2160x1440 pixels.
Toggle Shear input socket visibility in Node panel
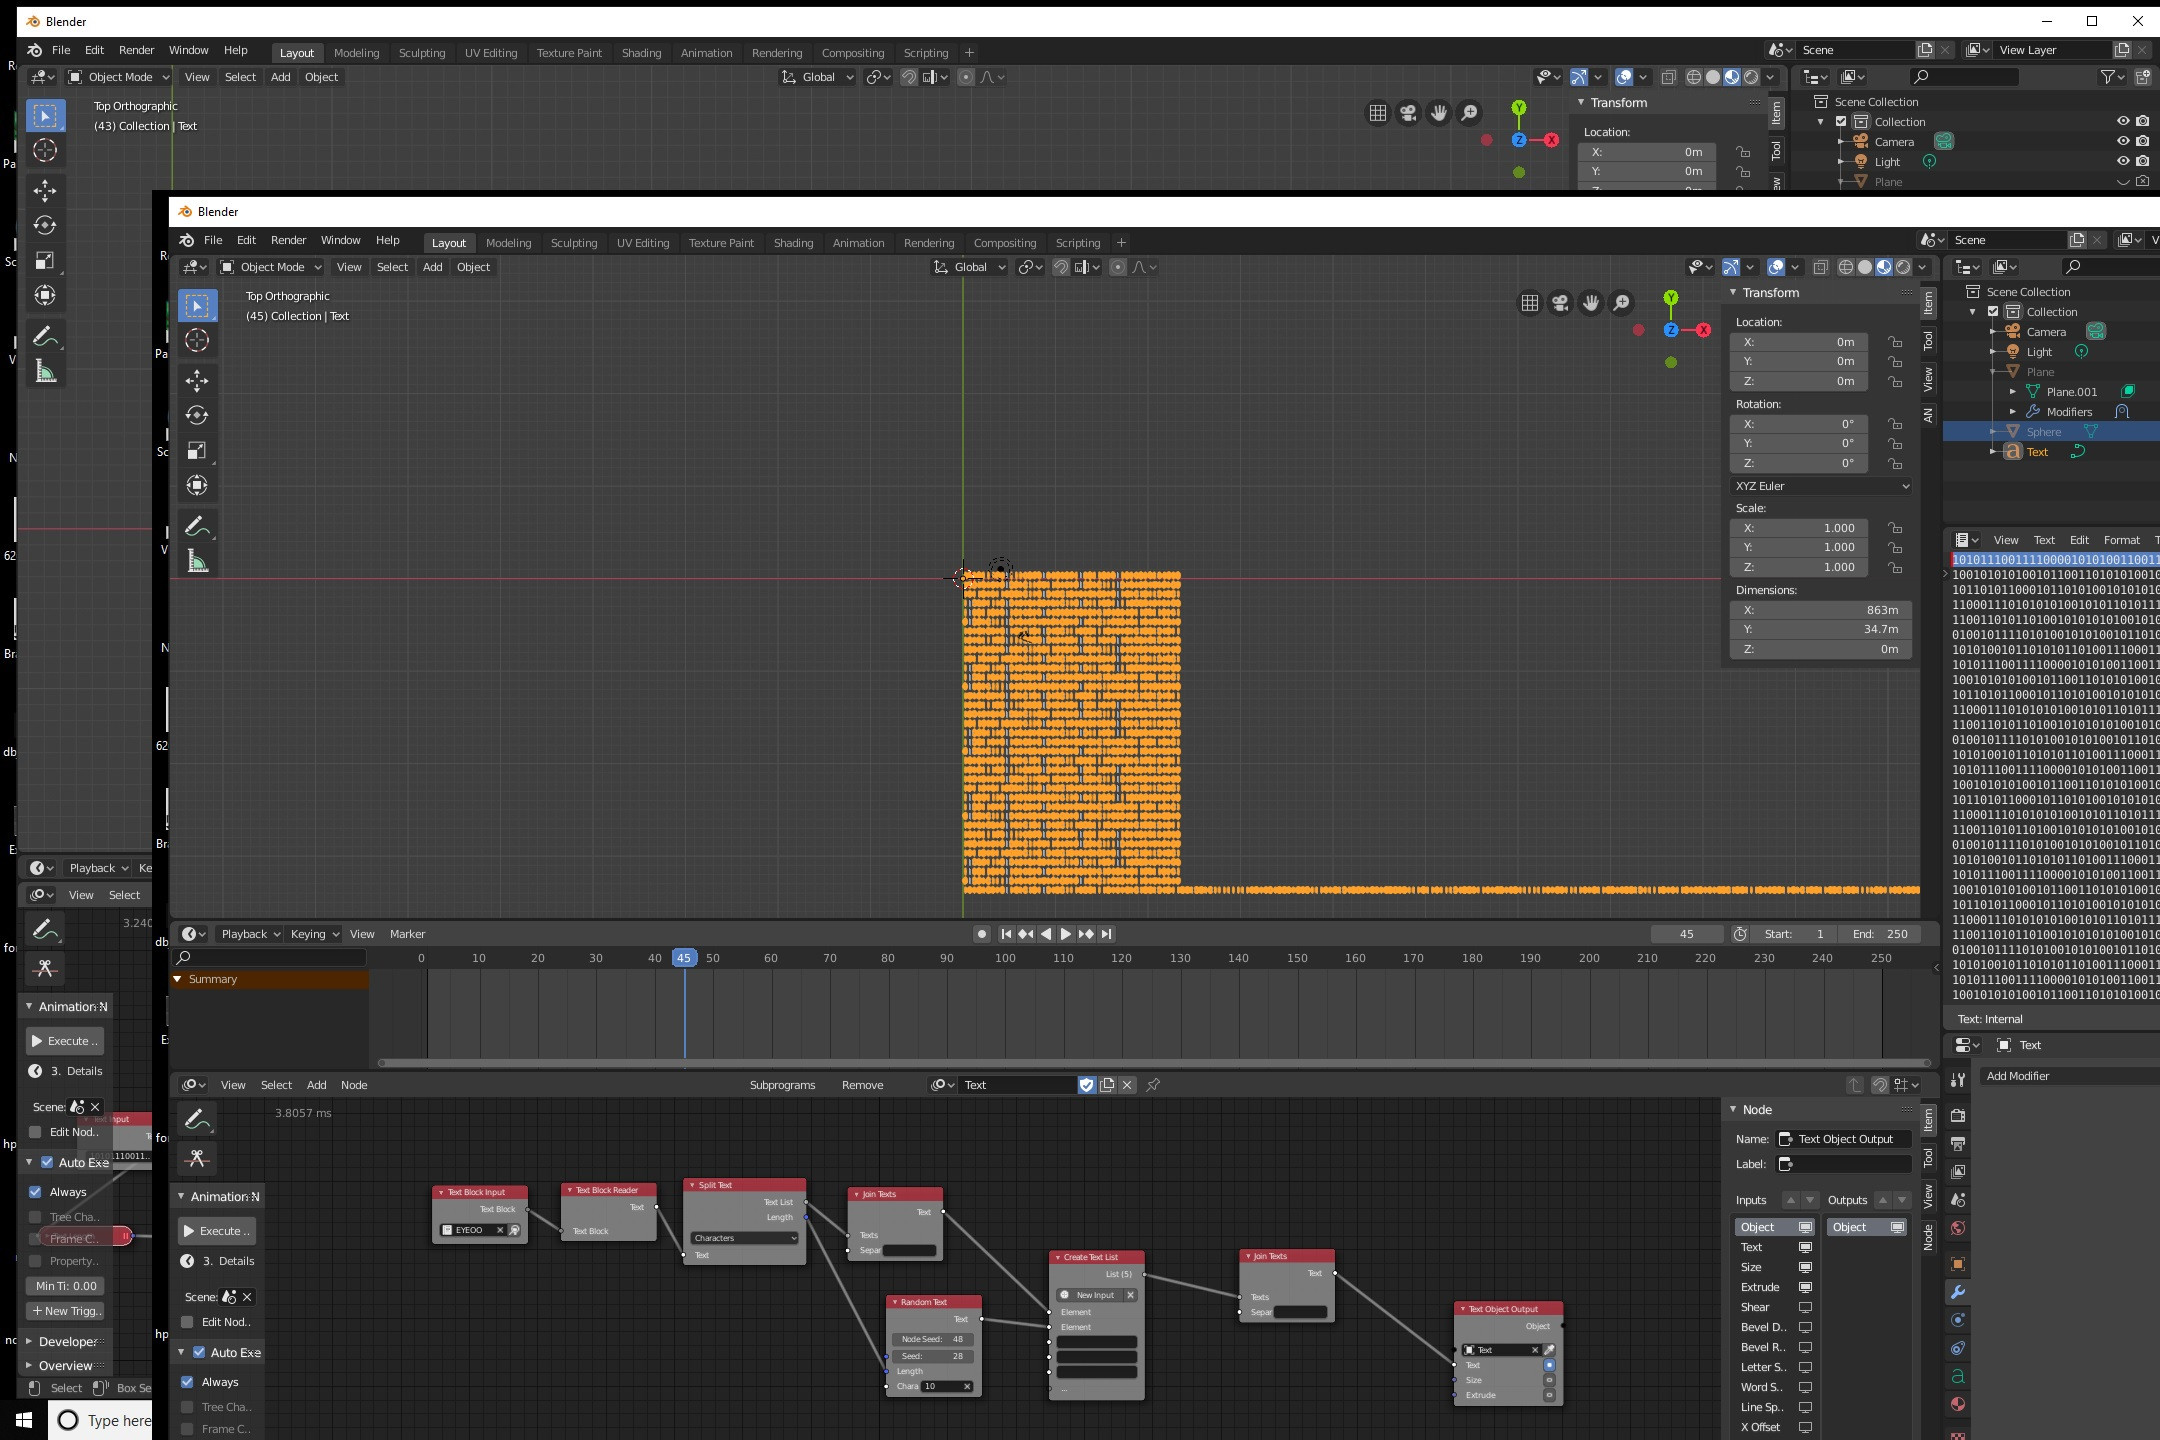click(1805, 1307)
